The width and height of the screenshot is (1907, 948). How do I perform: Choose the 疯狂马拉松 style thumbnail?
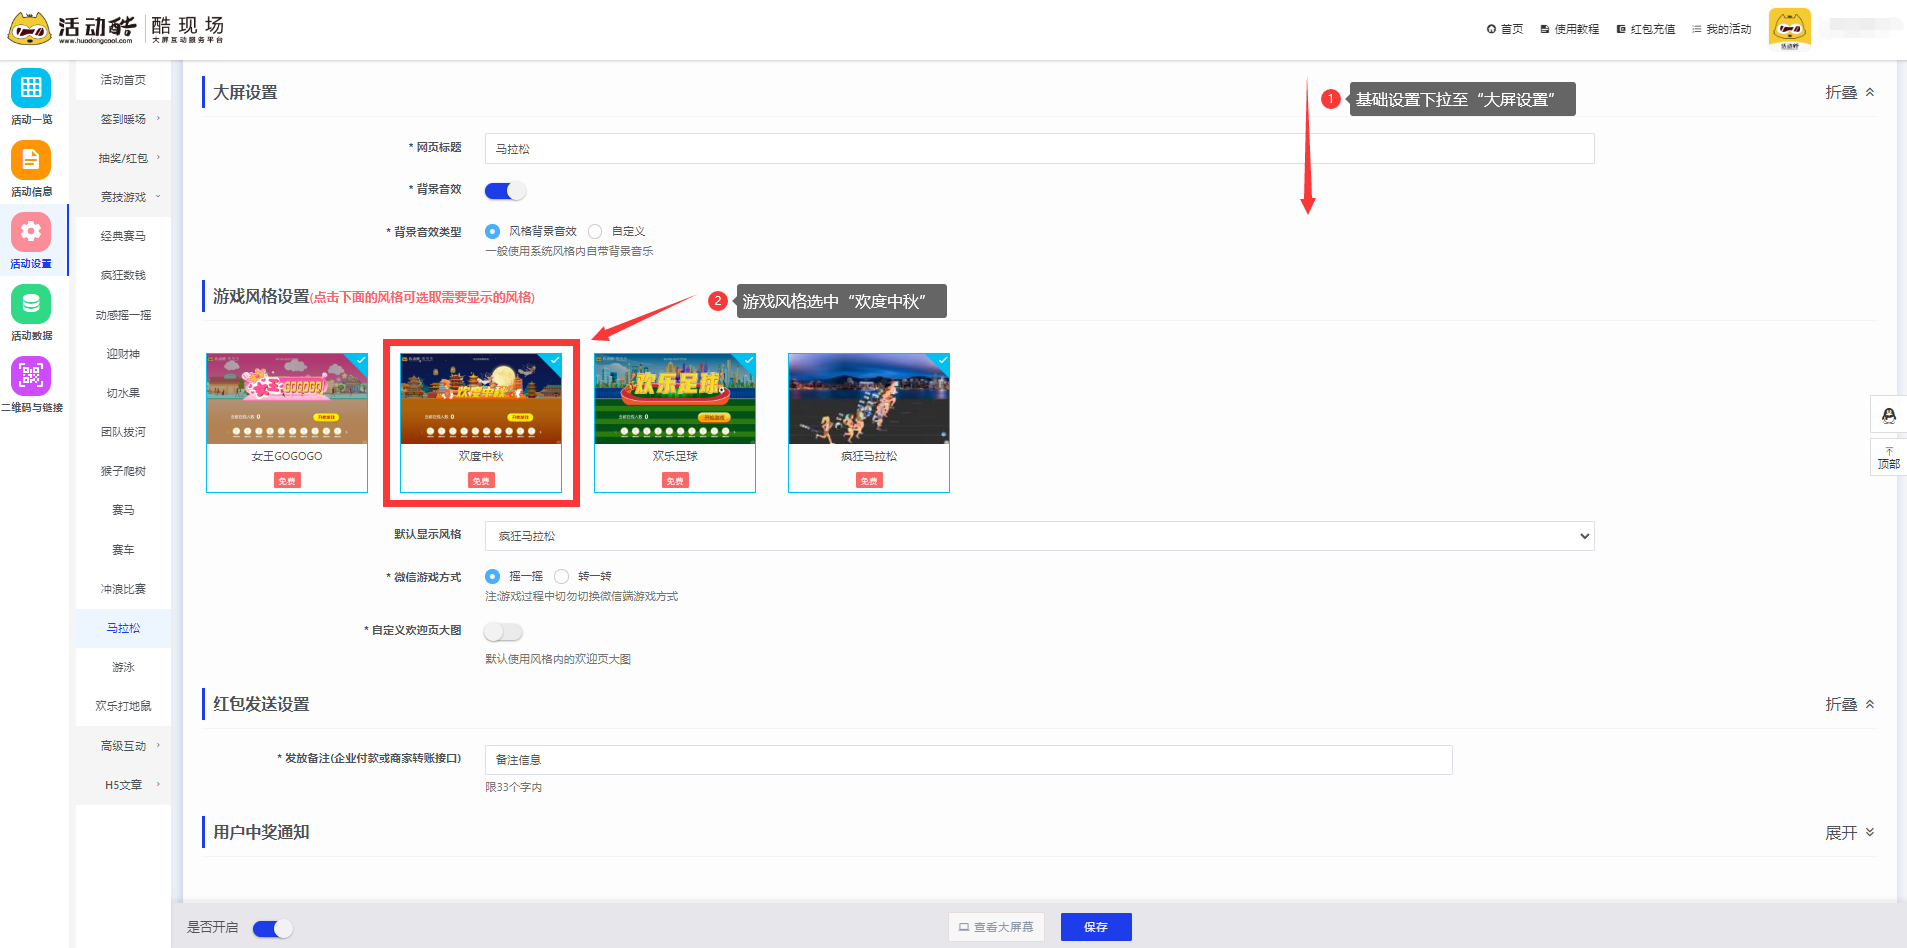click(869, 422)
